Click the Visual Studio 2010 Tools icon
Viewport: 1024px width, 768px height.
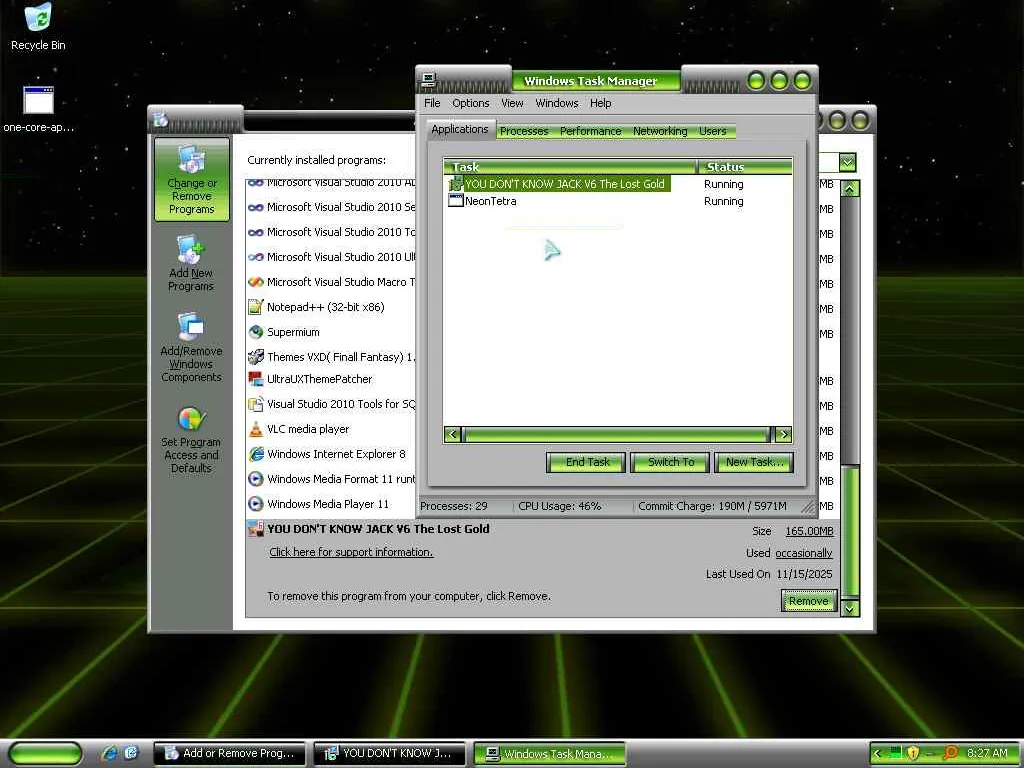(255, 404)
